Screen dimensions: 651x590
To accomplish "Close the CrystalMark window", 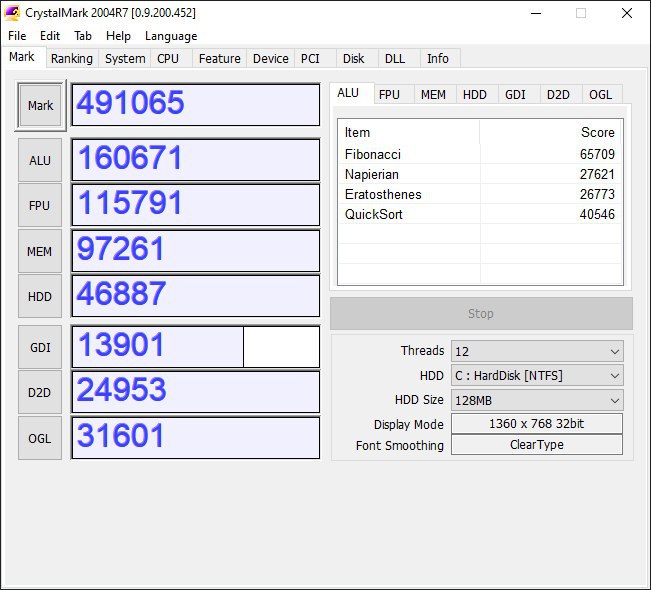I will coord(627,13).
